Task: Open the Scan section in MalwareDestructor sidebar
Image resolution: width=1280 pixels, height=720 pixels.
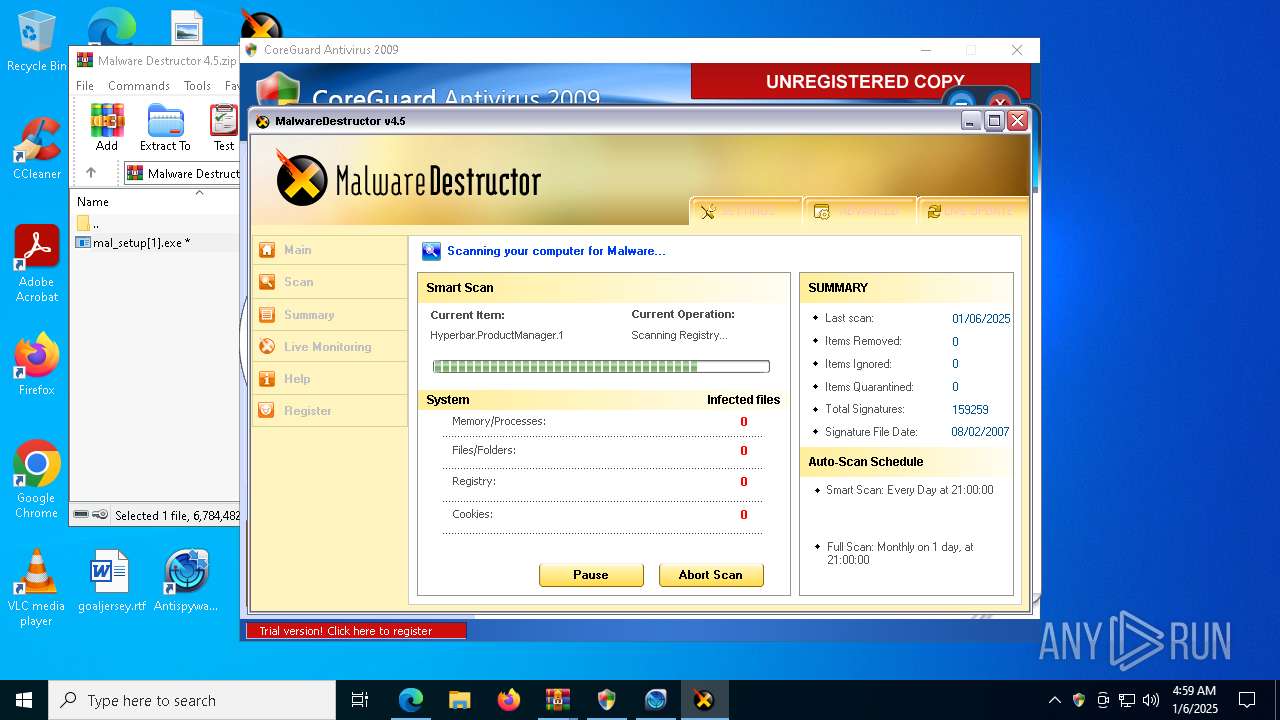Action: tap(329, 282)
